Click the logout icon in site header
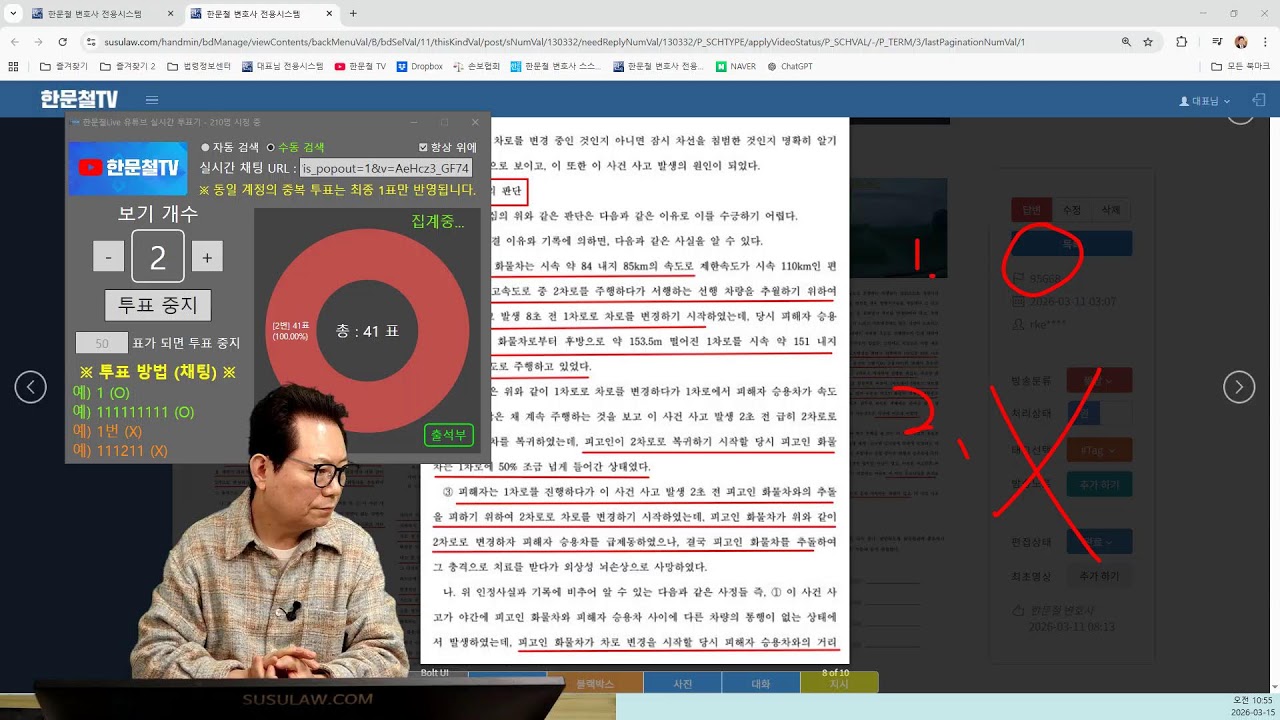Screen dimensions: 1280x720 click(x=1259, y=100)
